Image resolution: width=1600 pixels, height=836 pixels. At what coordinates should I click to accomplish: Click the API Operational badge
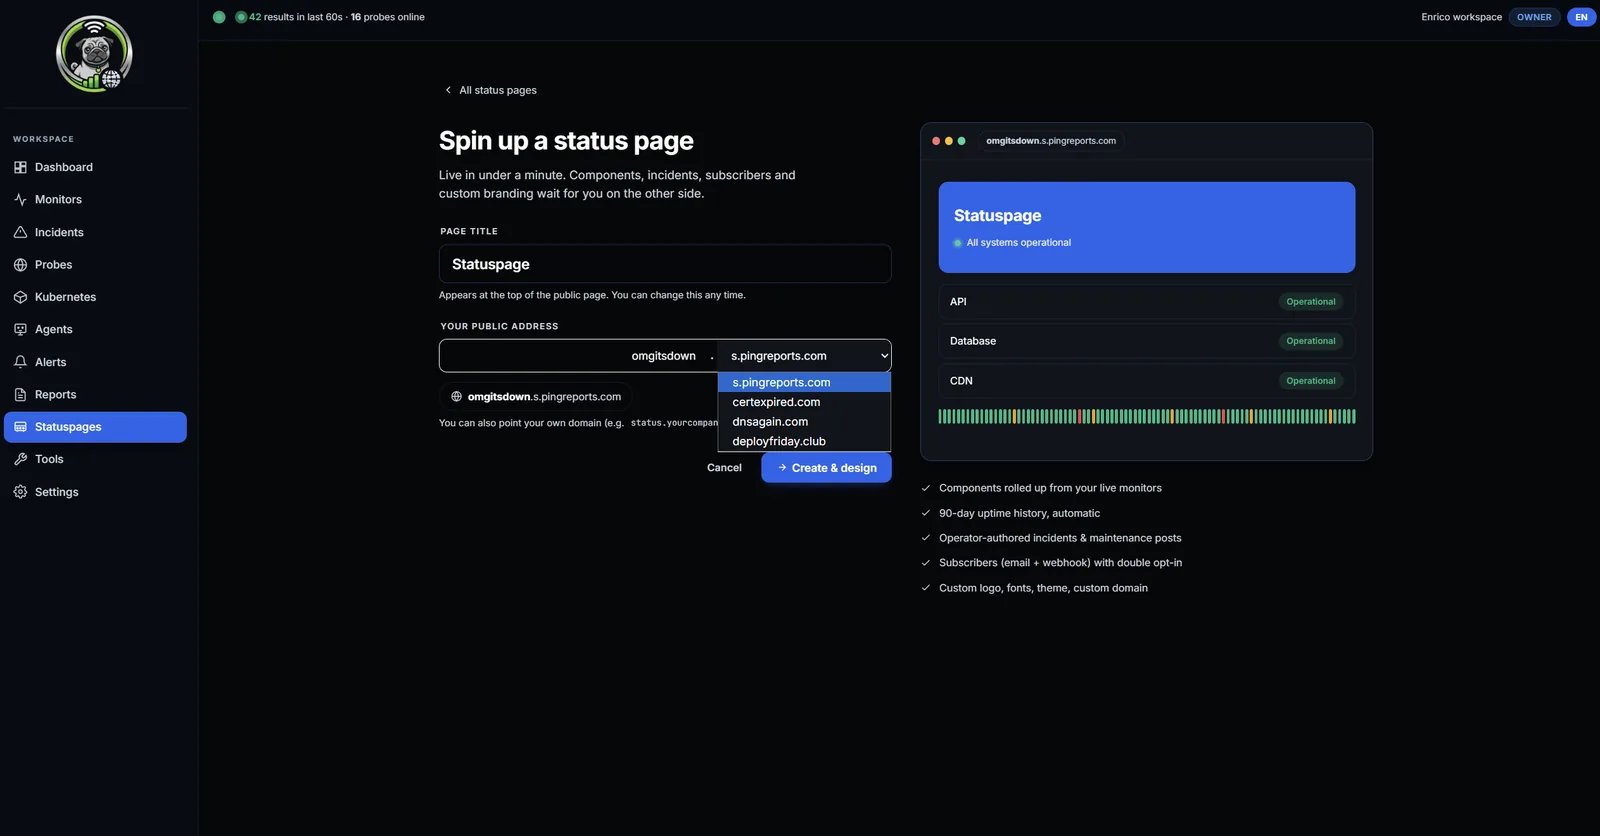click(x=1310, y=302)
